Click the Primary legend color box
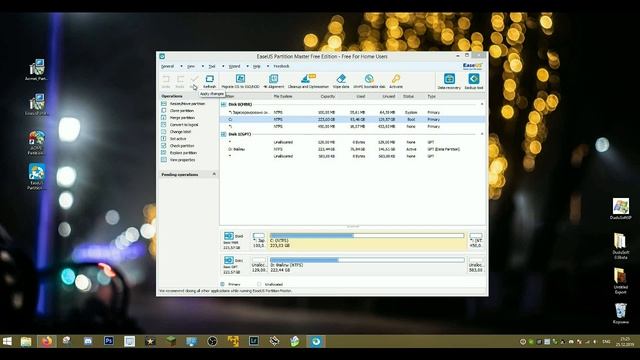 [222, 284]
